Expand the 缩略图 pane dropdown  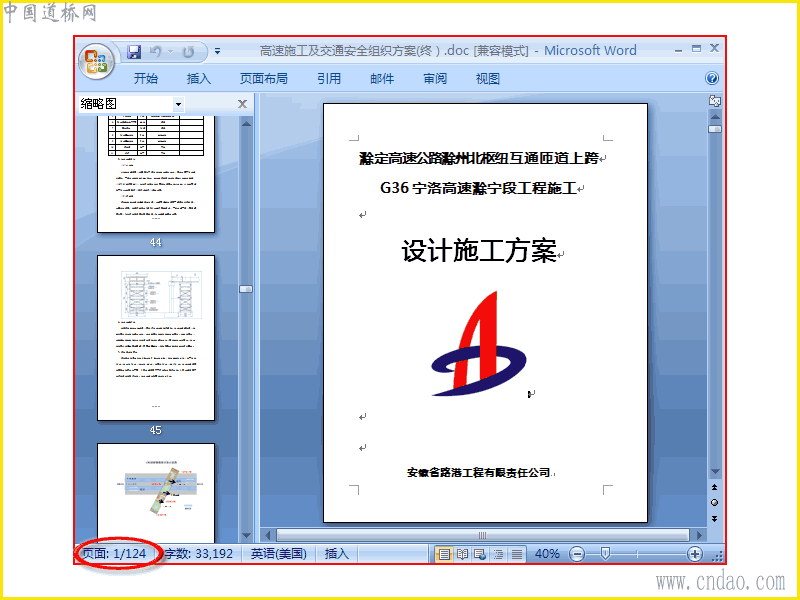point(178,104)
